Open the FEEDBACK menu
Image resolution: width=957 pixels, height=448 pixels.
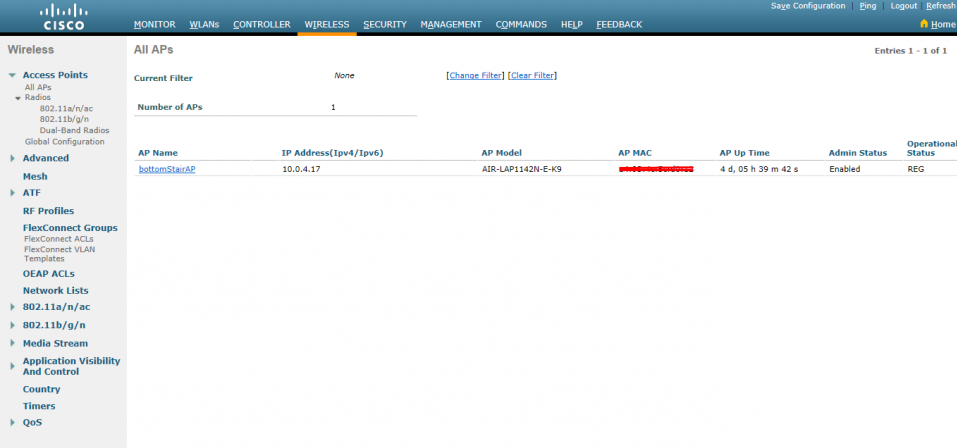click(619, 24)
